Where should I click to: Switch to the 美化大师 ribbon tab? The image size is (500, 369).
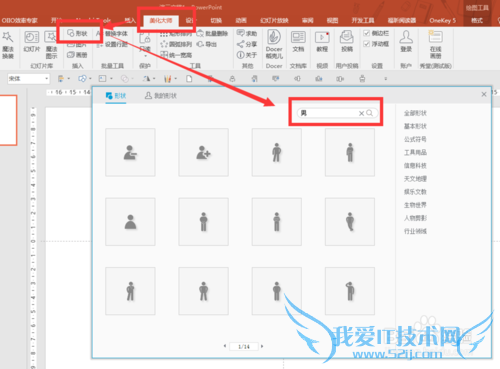(161, 21)
